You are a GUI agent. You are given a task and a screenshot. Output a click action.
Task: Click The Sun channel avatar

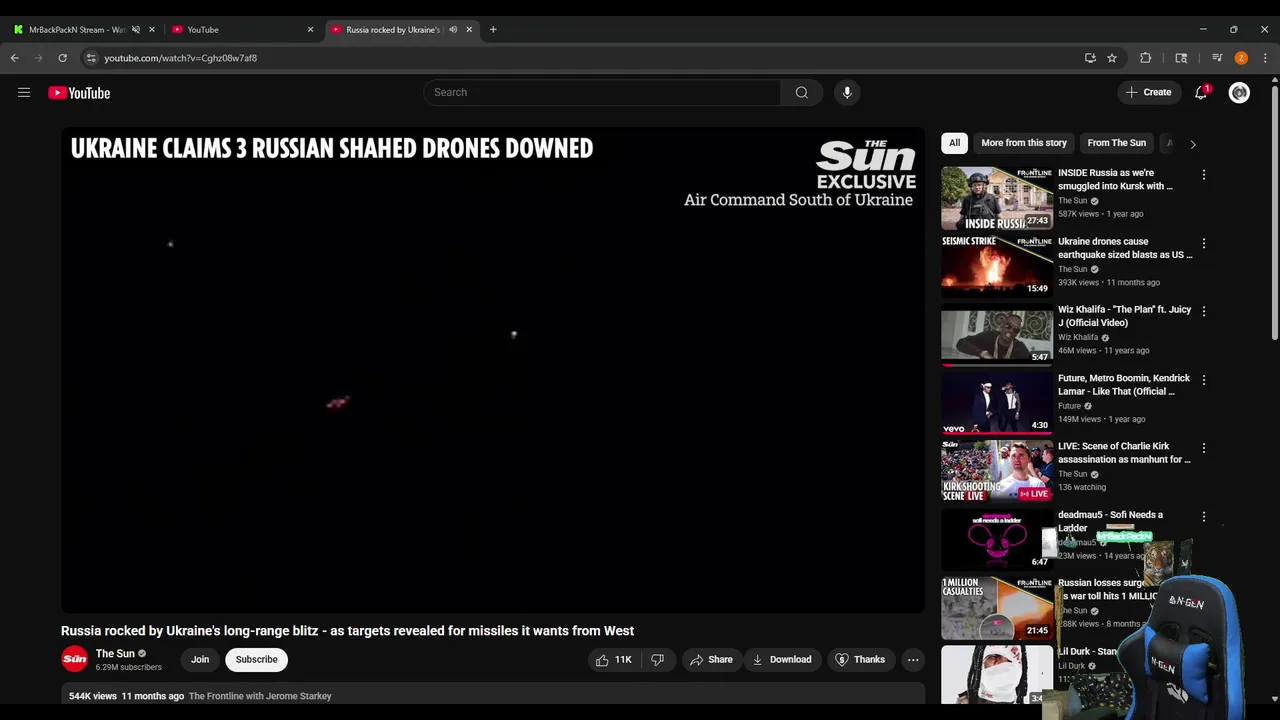[75, 660]
